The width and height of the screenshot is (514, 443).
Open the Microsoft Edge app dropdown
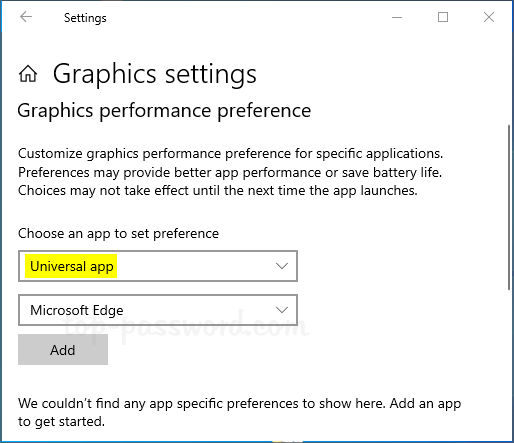click(x=158, y=310)
